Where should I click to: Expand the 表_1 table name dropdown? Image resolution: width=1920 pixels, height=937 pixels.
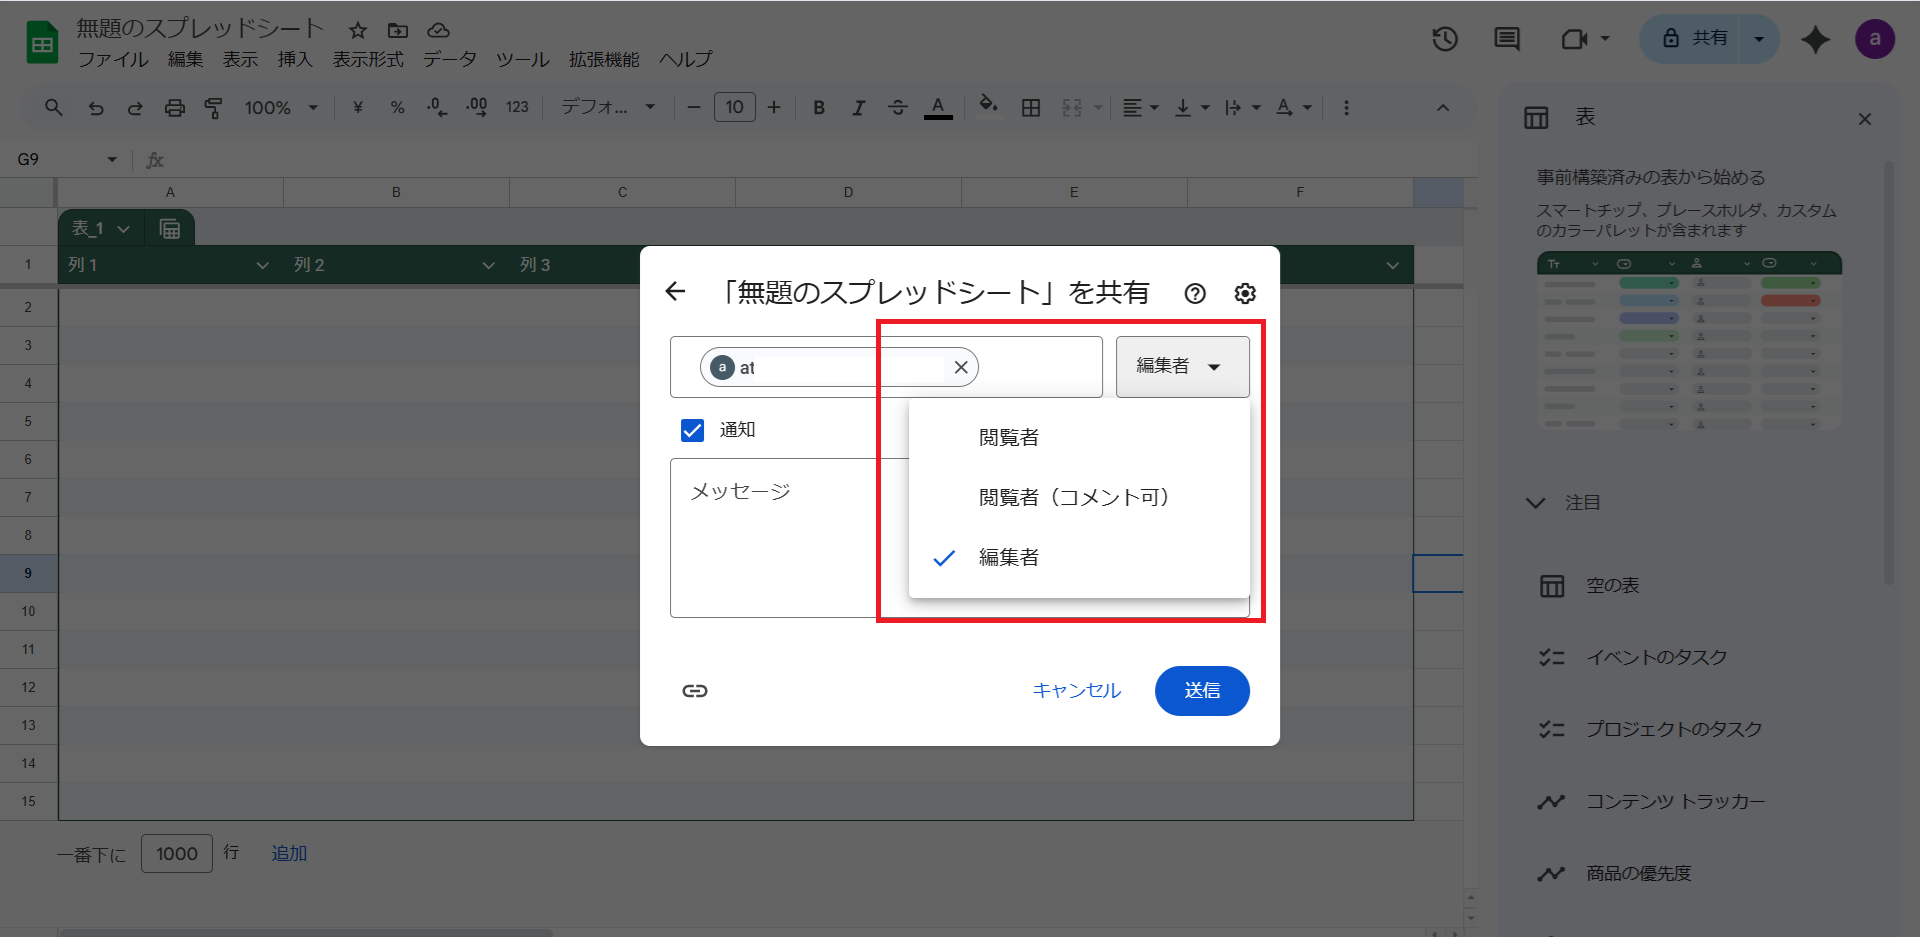(123, 229)
